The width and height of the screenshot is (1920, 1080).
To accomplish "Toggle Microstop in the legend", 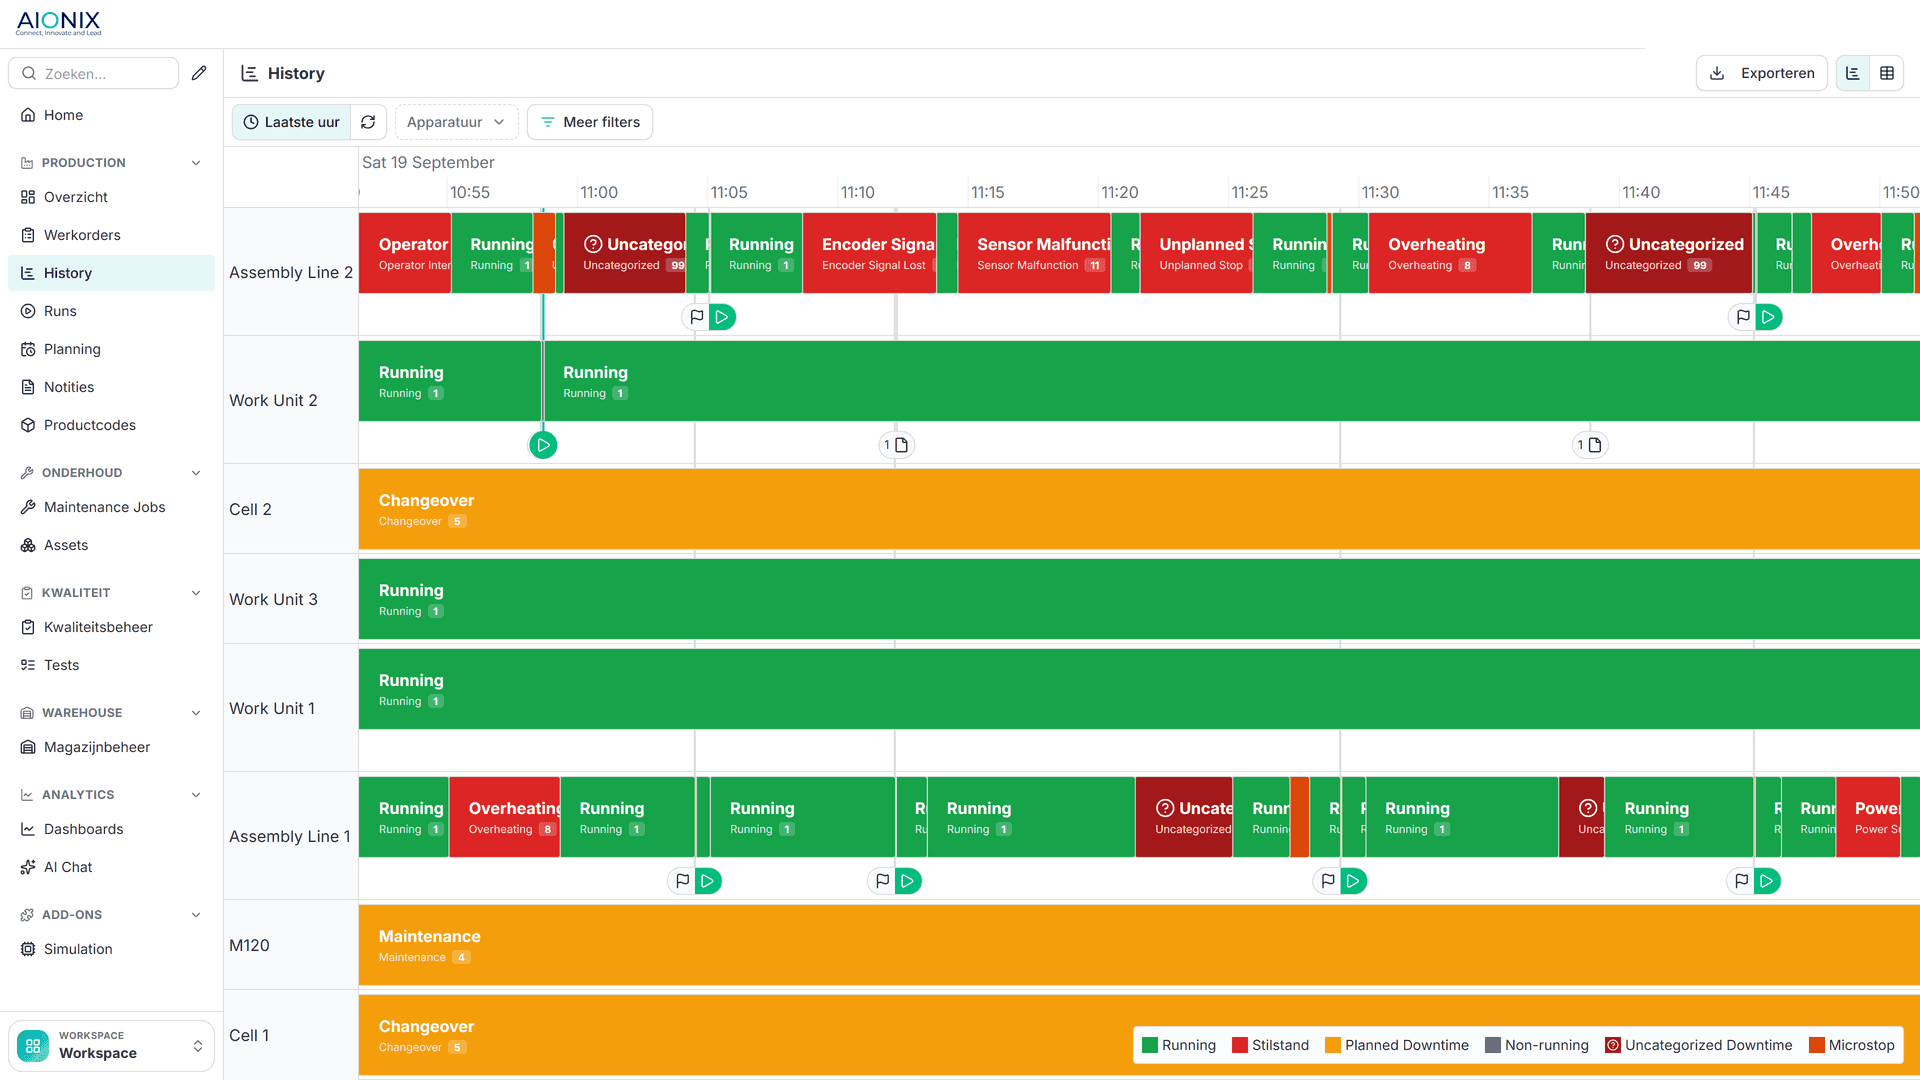I will (1852, 1045).
